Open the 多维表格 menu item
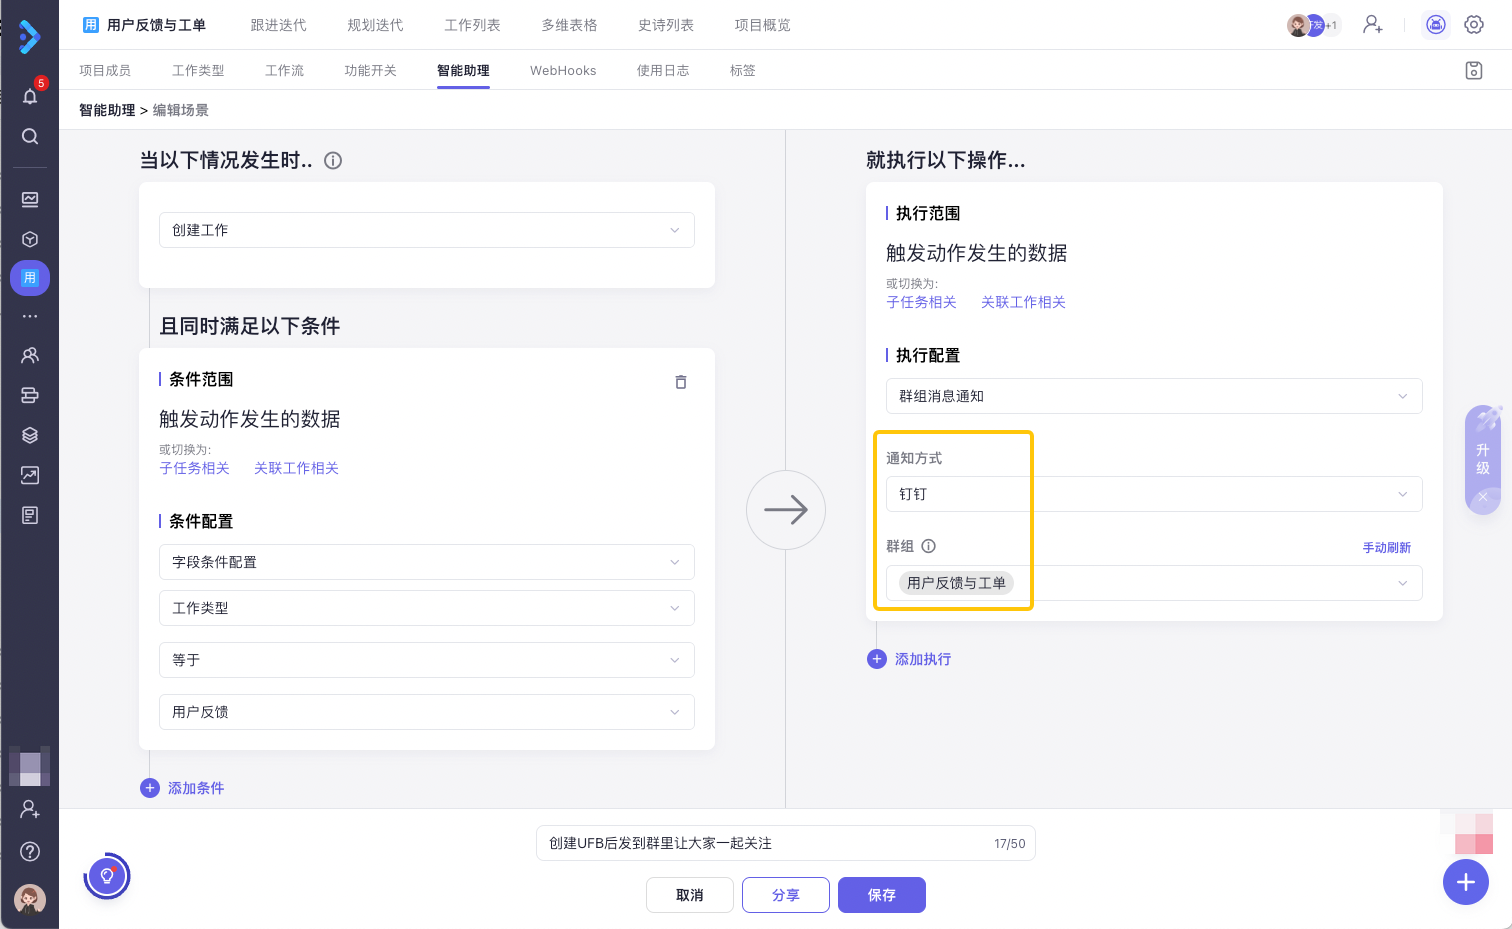Screen dimensions: 1512x929 point(569,25)
